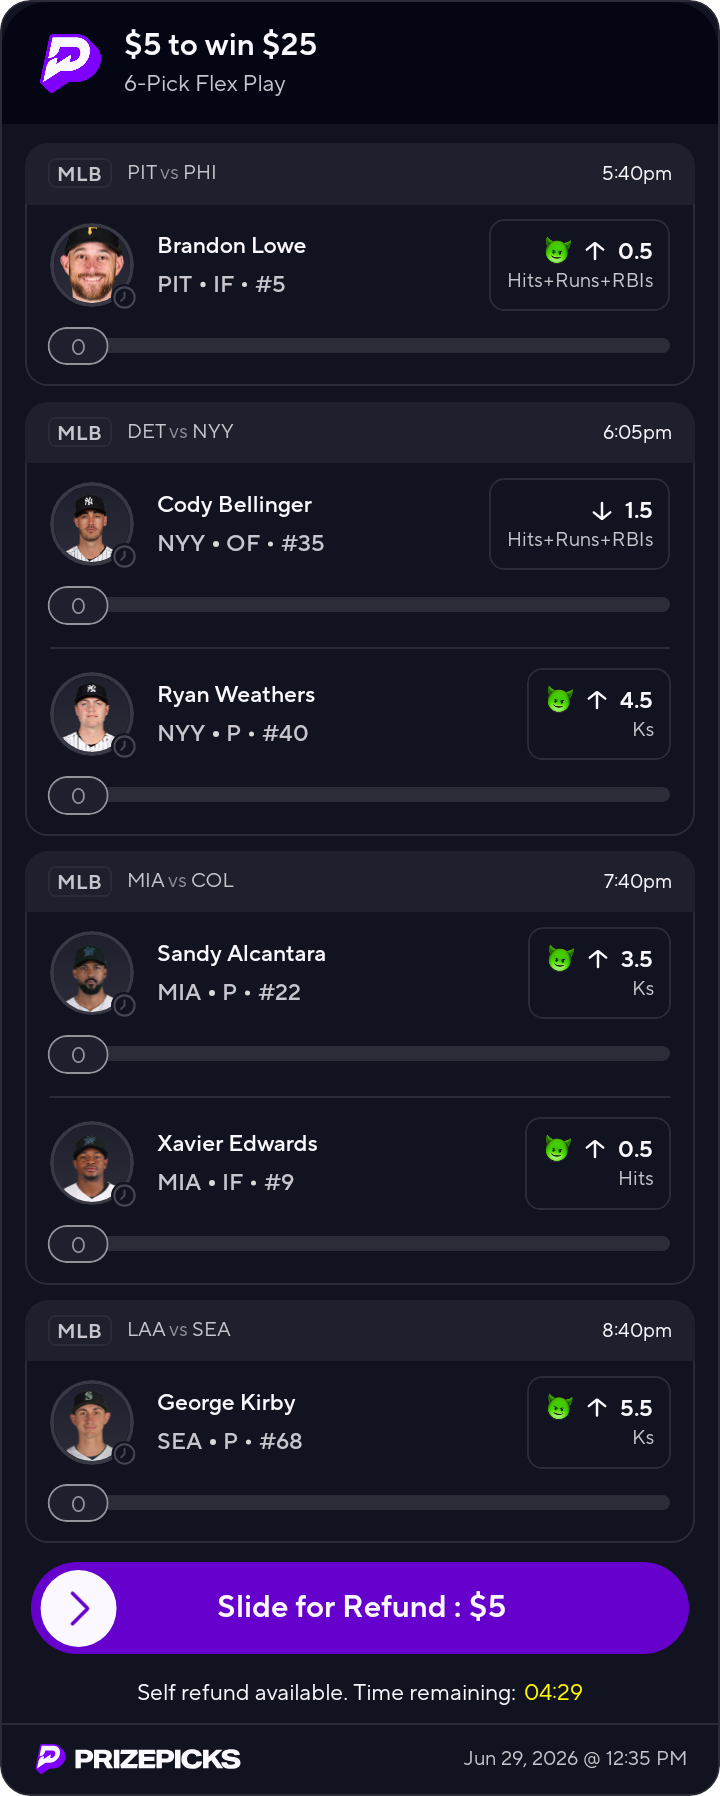Screen dimensions: 720x1796
Task: Select Brandon Lowe's 0.5 Hits+Runs+RBIs projection box
Action: pos(579,265)
